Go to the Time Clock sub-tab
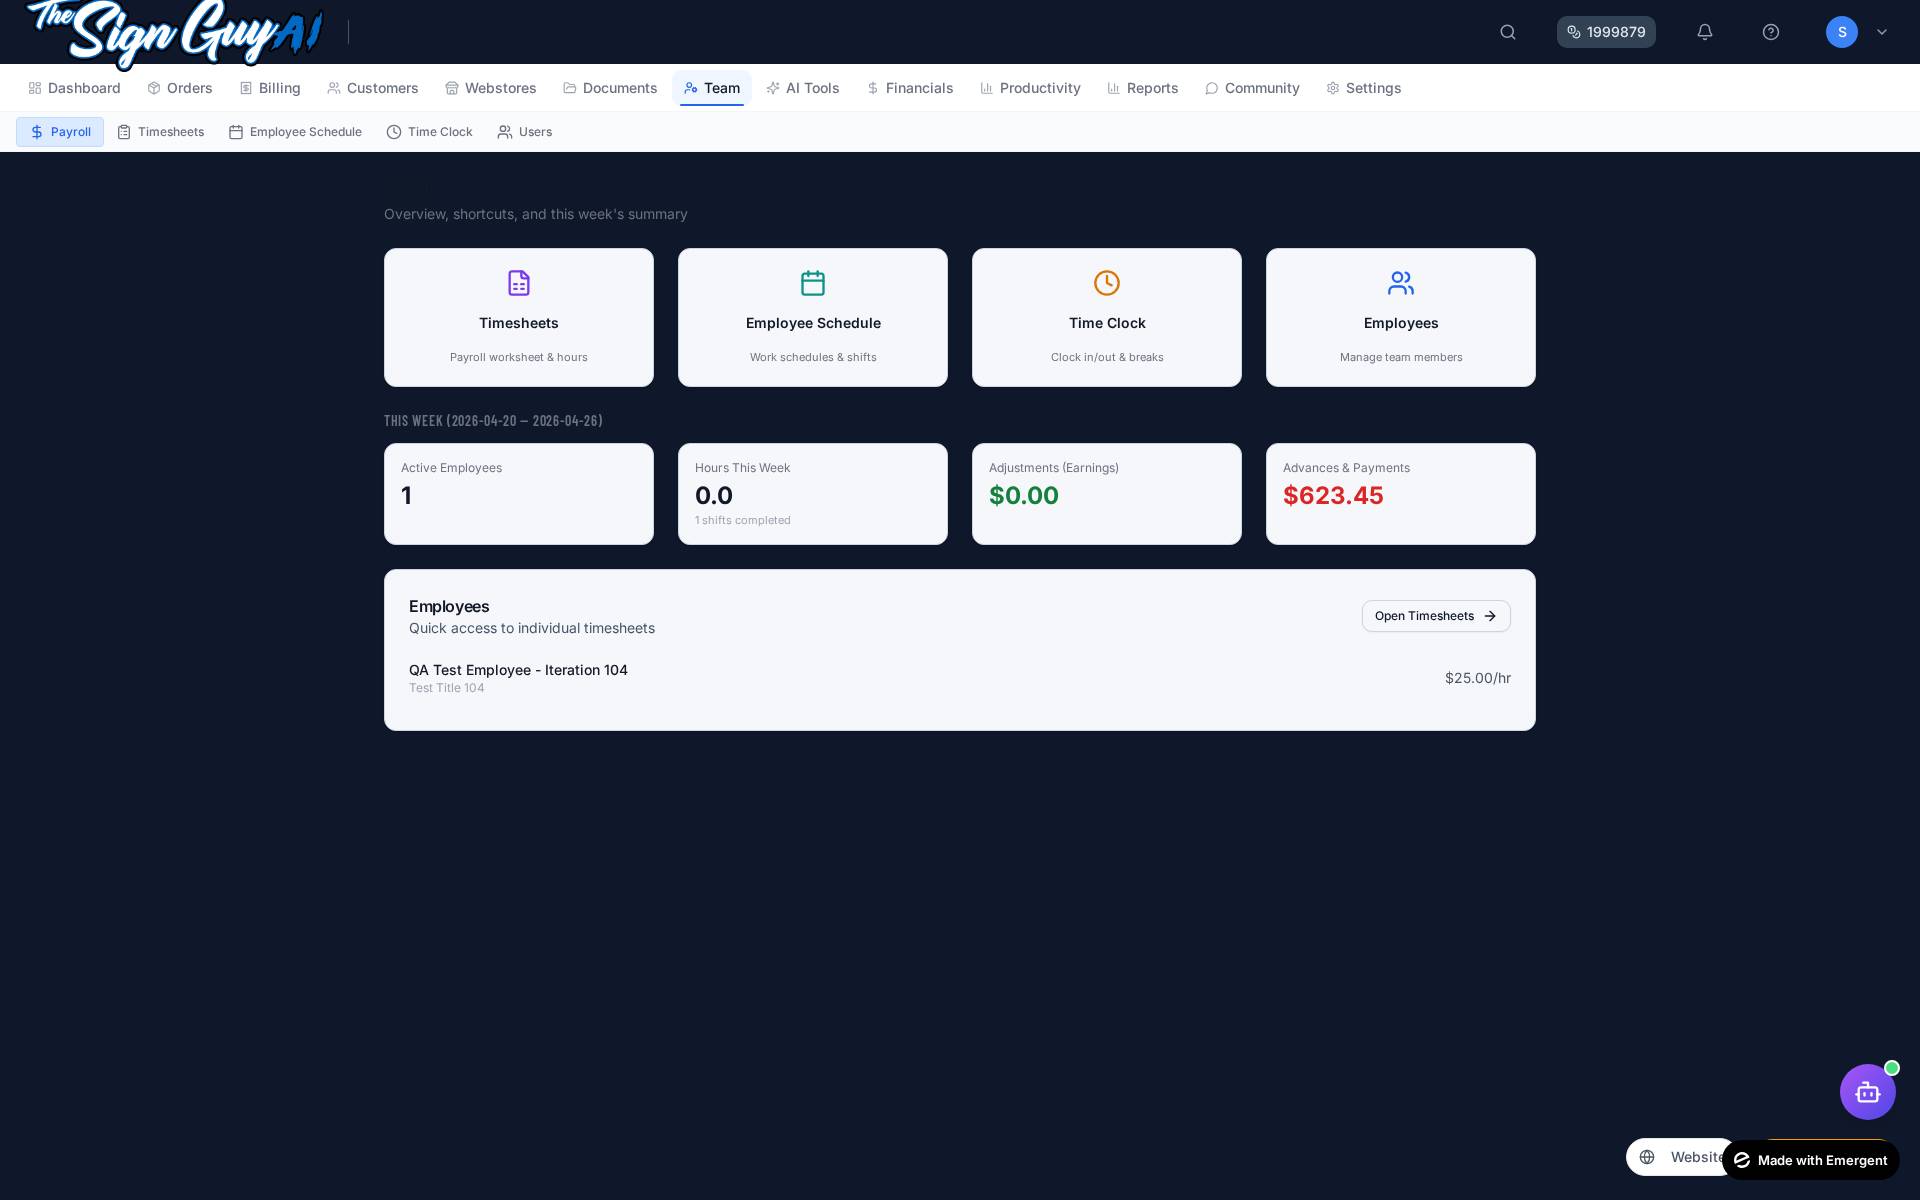The height and width of the screenshot is (1200, 1920). tap(430, 132)
